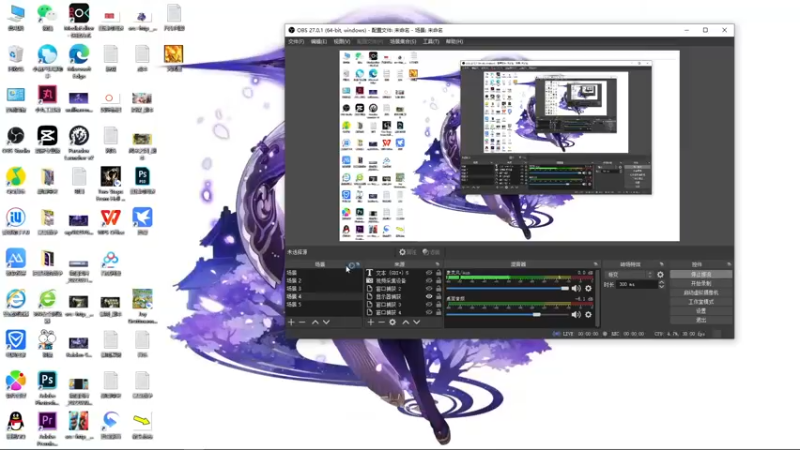Move selected source up in the list
The width and height of the screenshot is (800, 450).
pos(406,322)
